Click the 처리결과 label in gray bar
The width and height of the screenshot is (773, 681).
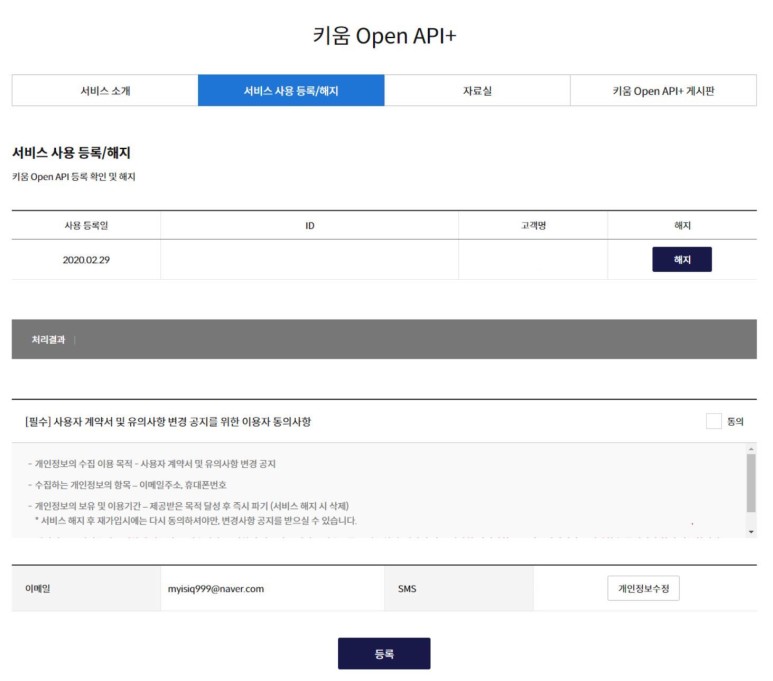click(x=48, y=339)
